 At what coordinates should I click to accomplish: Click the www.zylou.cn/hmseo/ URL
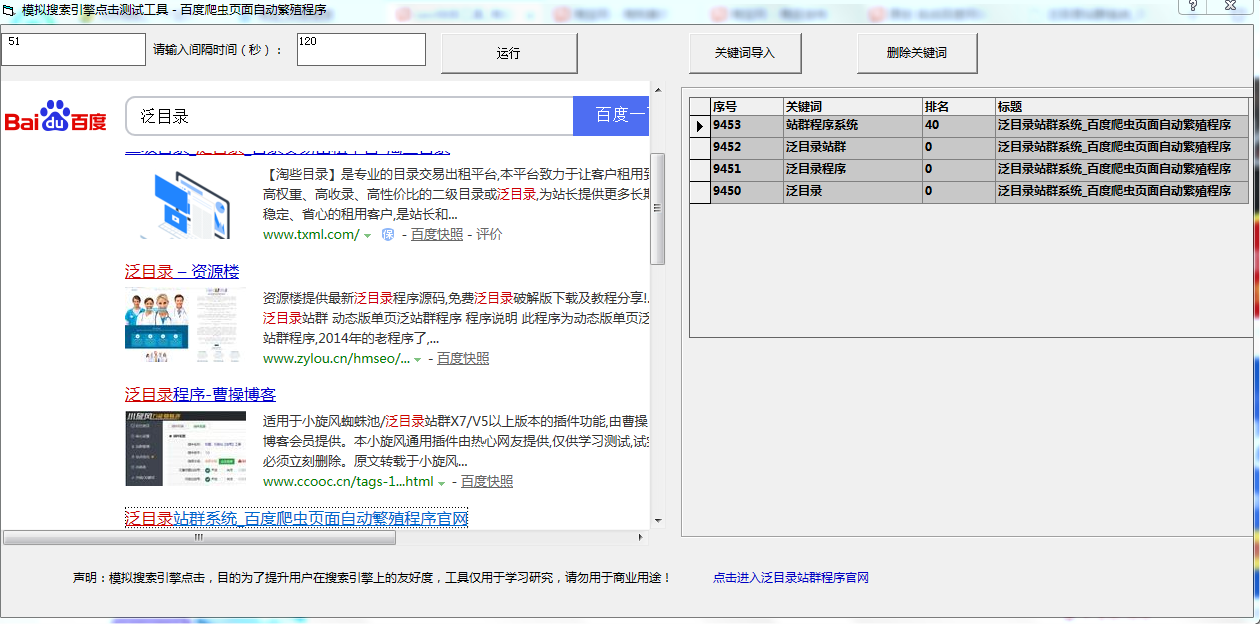[336, 358]
